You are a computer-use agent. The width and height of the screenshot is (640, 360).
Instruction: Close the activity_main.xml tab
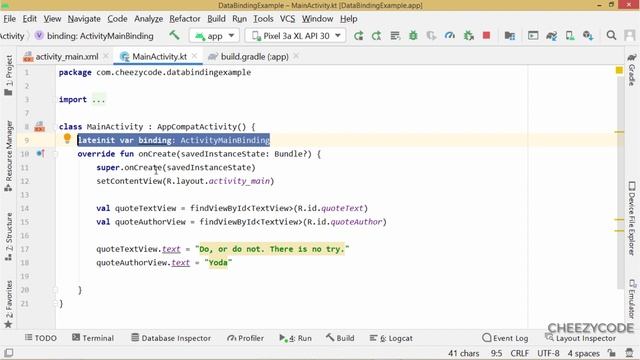tap(106, 56)
